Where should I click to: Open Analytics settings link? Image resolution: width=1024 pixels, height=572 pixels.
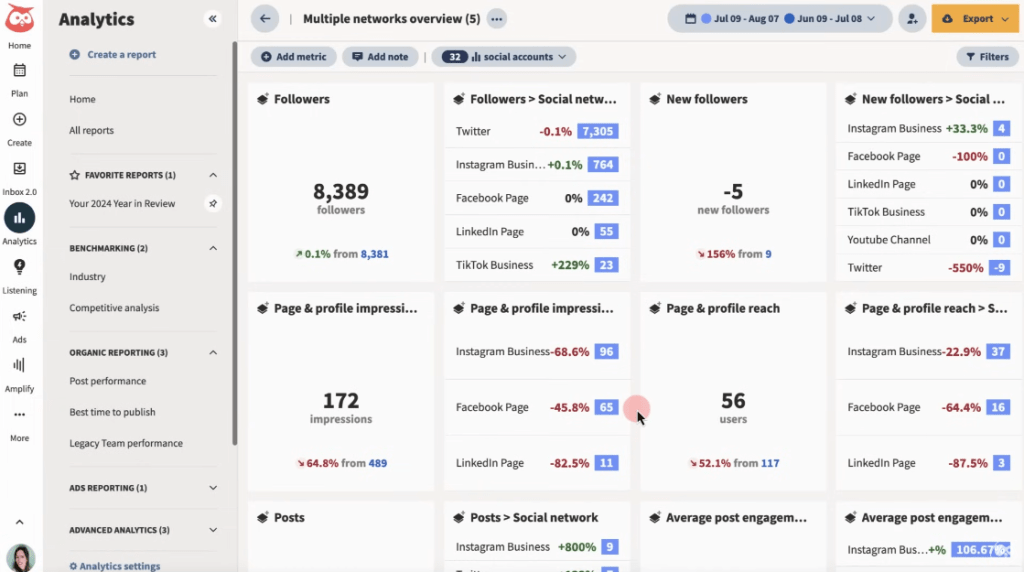pos(114,566)
